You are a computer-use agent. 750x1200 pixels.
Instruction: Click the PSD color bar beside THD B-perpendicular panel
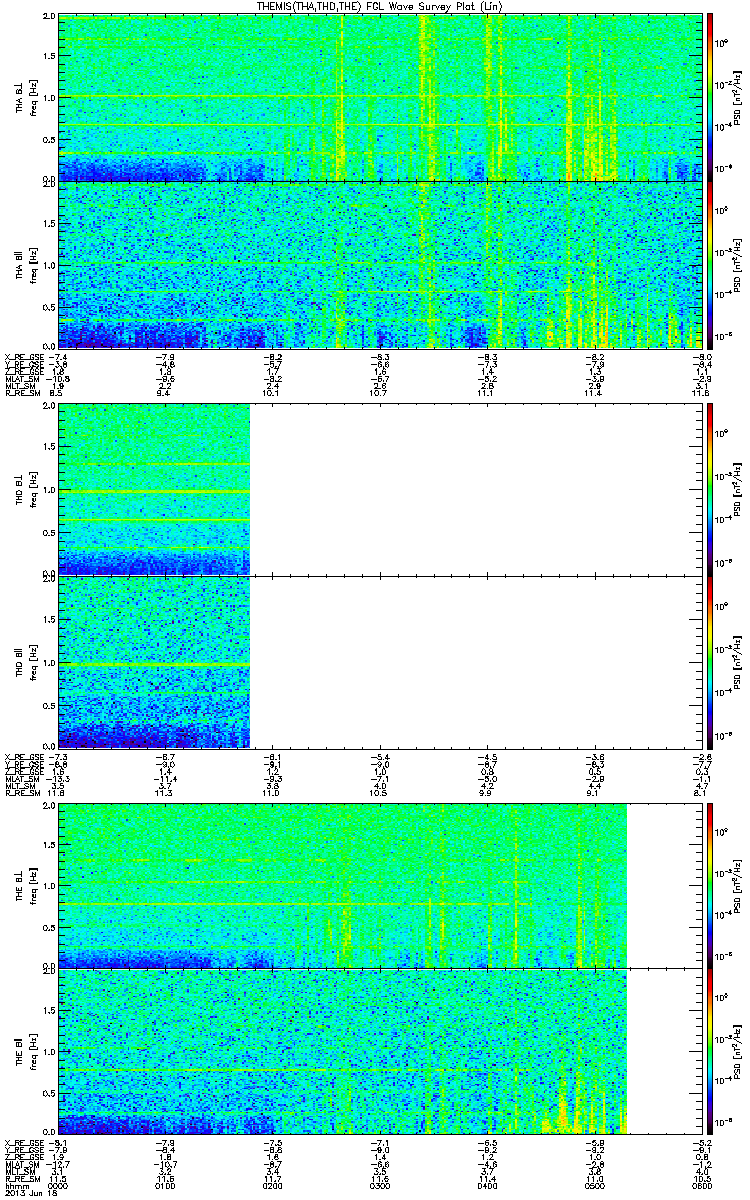(x=711, y=489)
